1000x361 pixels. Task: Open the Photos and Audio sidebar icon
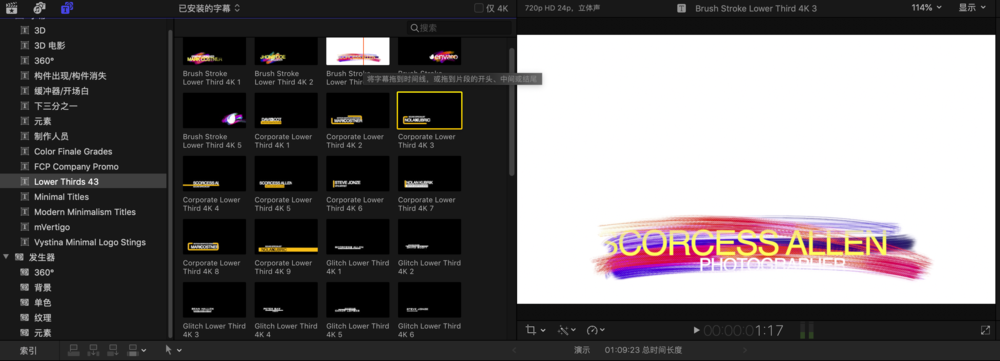pos(39,8)
